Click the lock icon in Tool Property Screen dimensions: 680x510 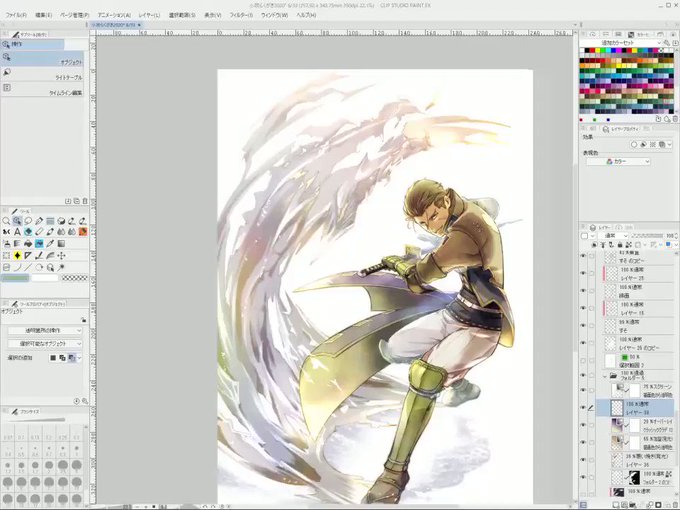click(x=83, y=320)
